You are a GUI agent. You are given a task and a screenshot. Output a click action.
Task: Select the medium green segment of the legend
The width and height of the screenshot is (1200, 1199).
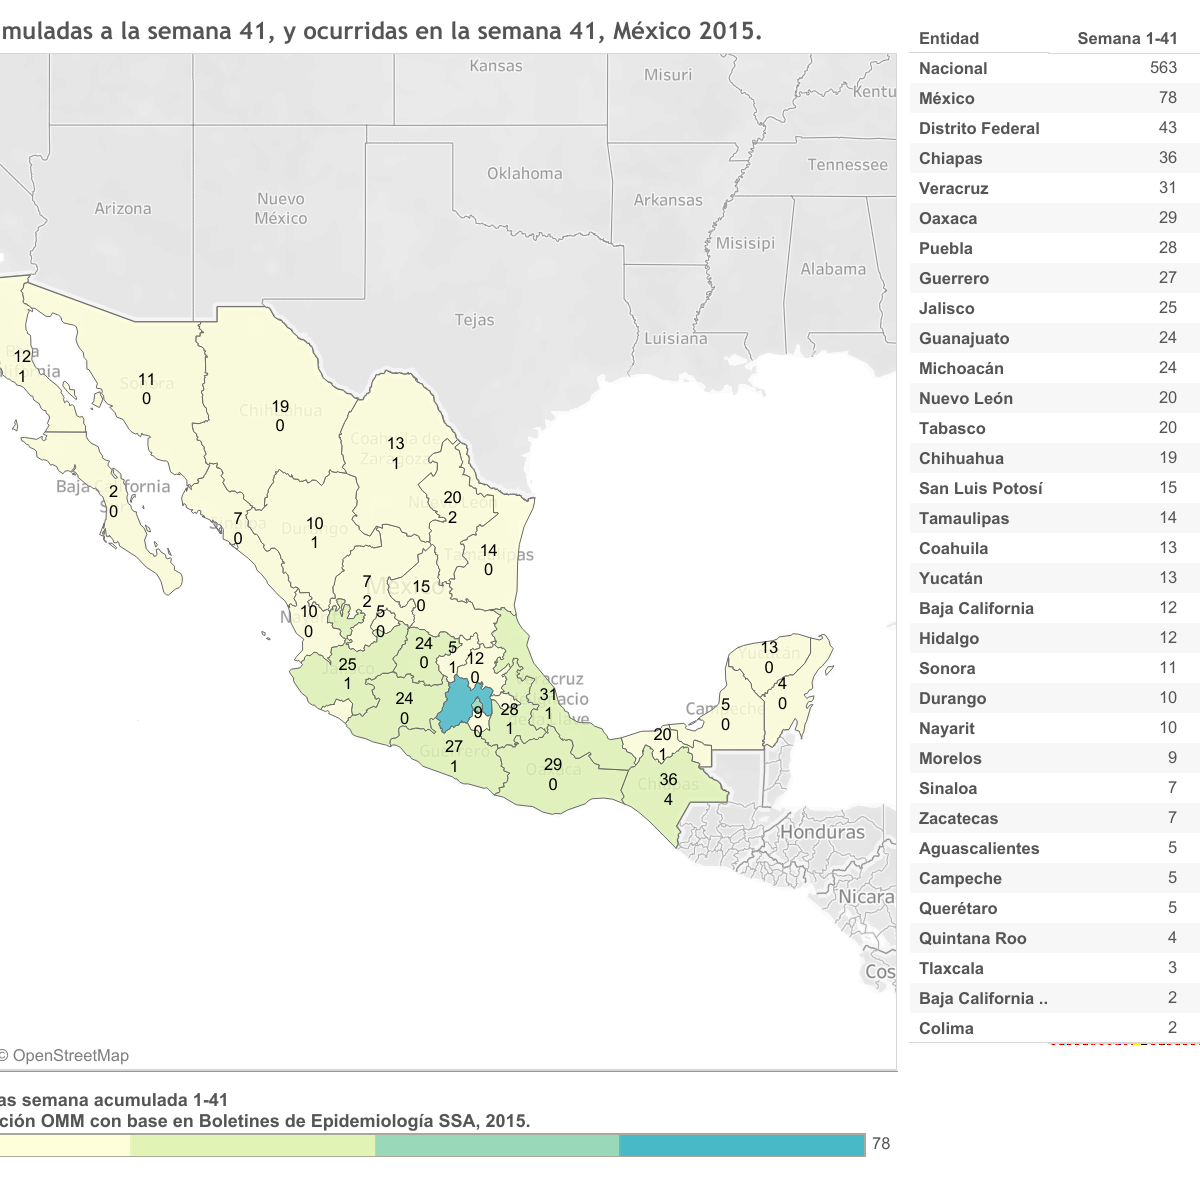click(x=497, y=1145)
